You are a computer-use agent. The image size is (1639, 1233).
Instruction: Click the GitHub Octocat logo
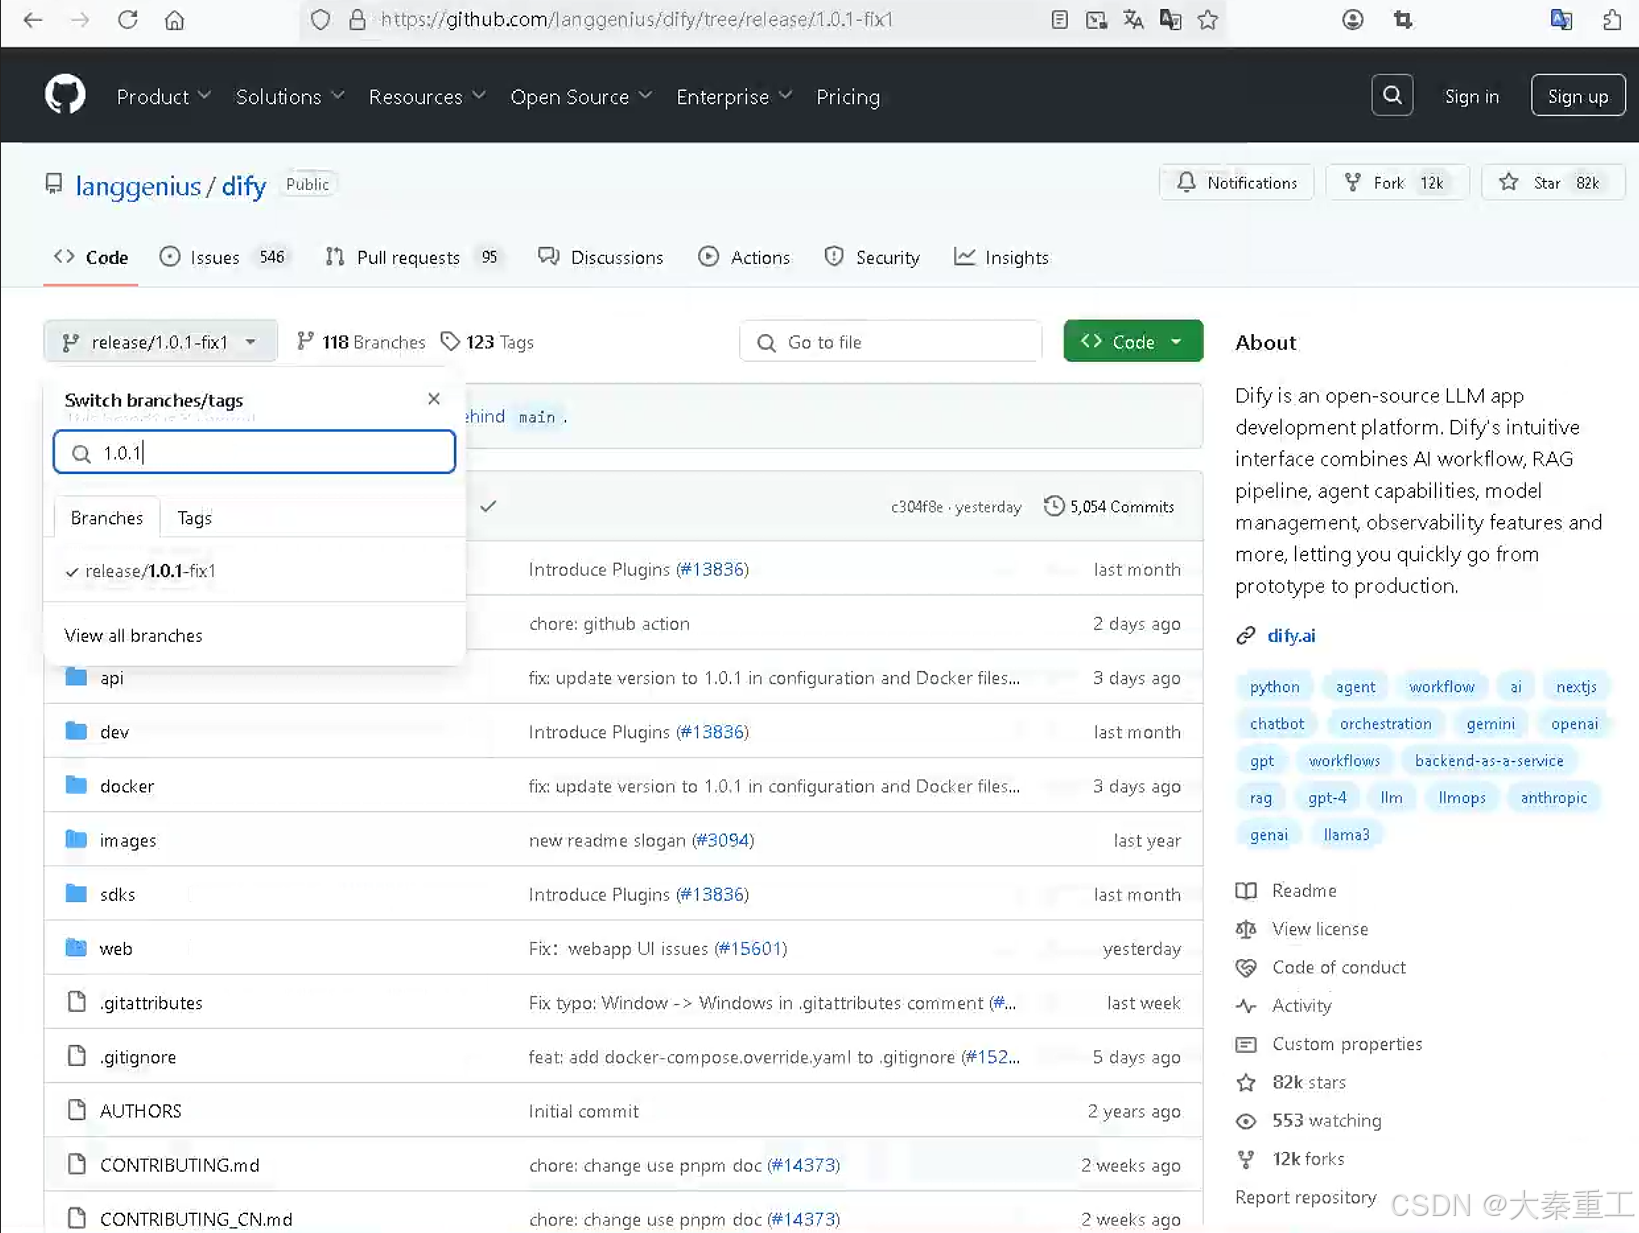pos(65,96)
